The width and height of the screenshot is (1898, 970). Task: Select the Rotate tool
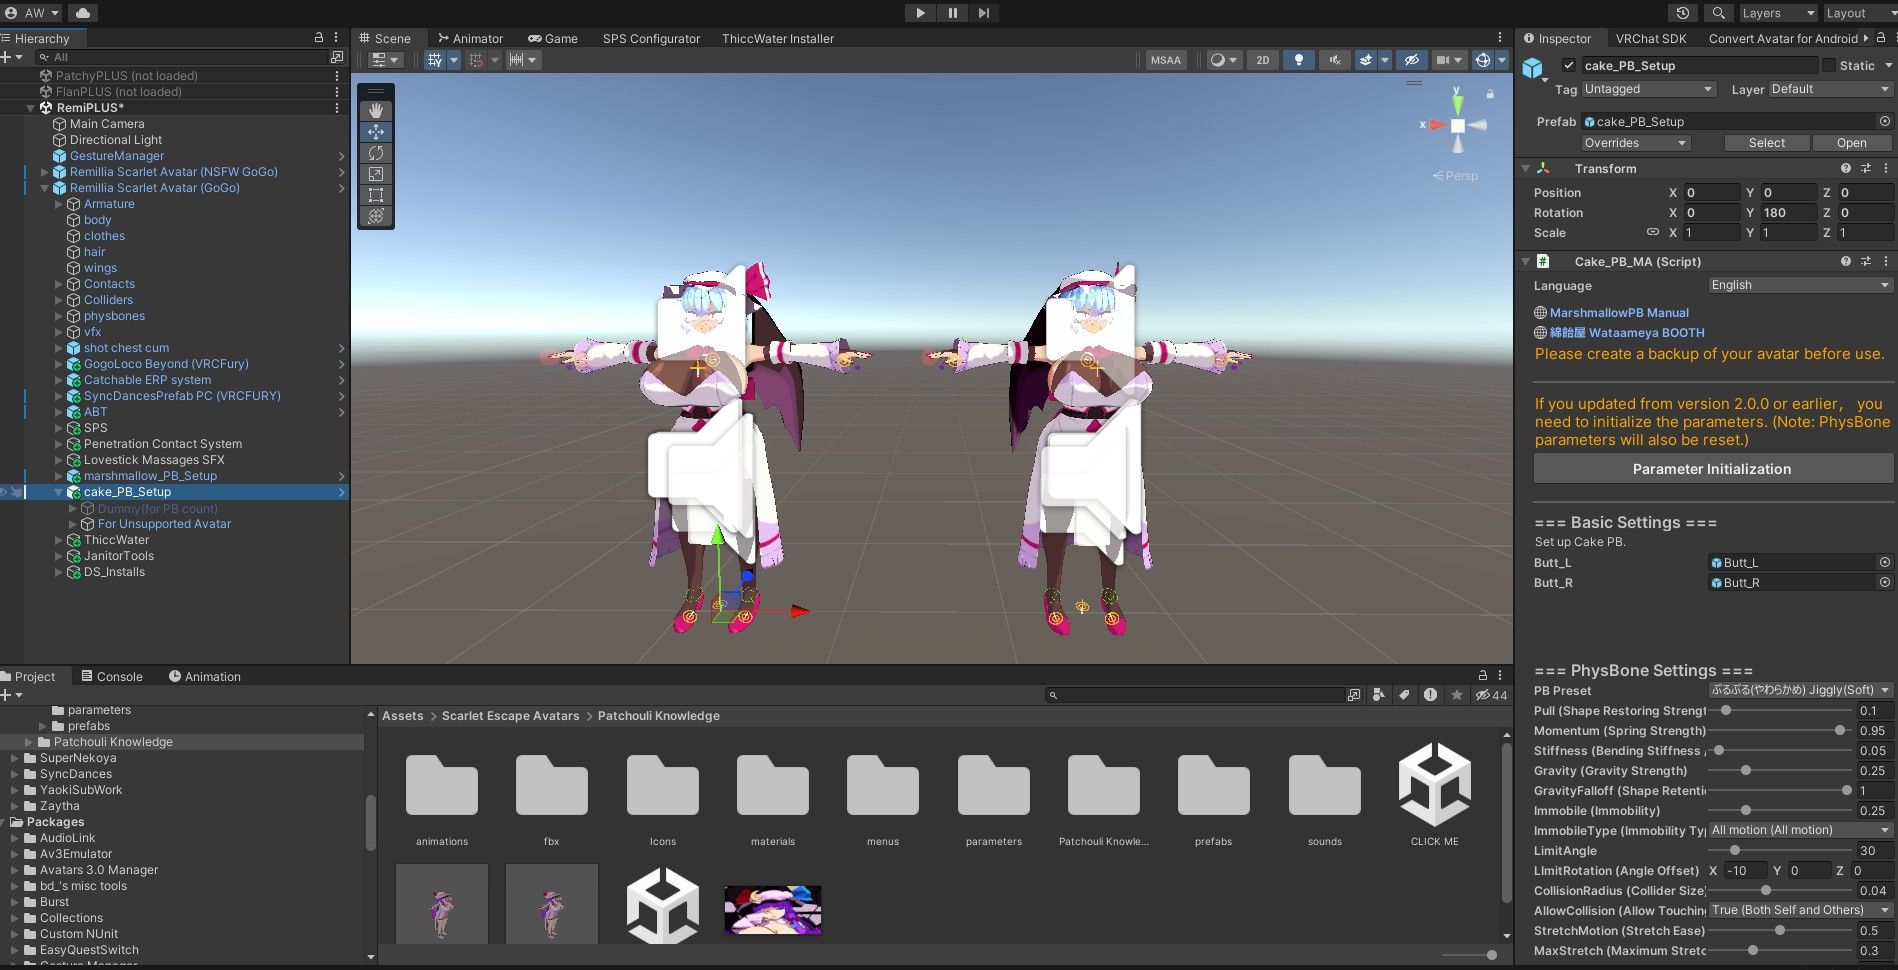(376, 153)
